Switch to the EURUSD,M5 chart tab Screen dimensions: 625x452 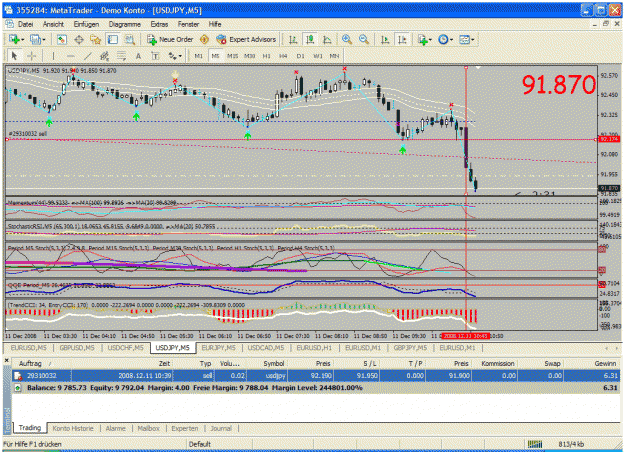point(29,348)
